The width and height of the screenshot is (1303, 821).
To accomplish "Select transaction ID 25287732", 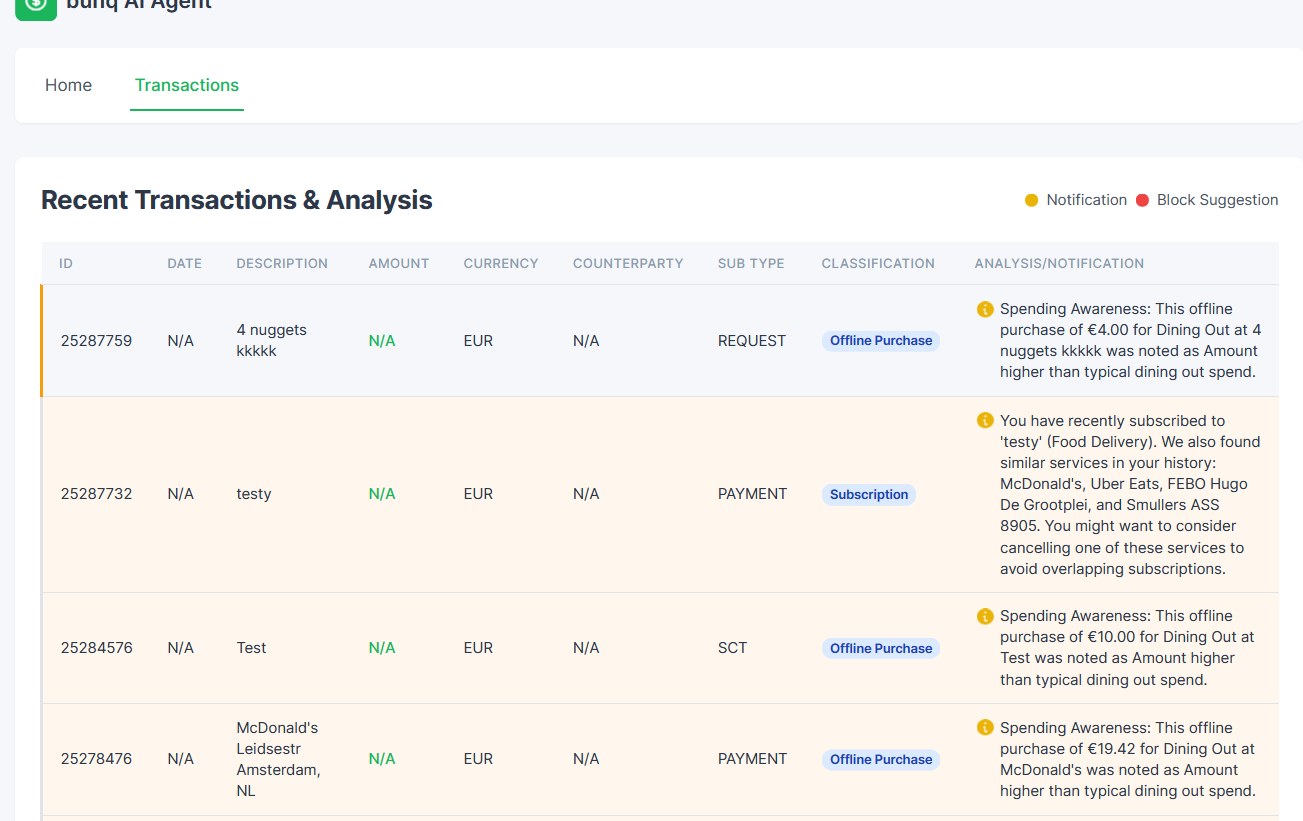I will click(96, 494).
